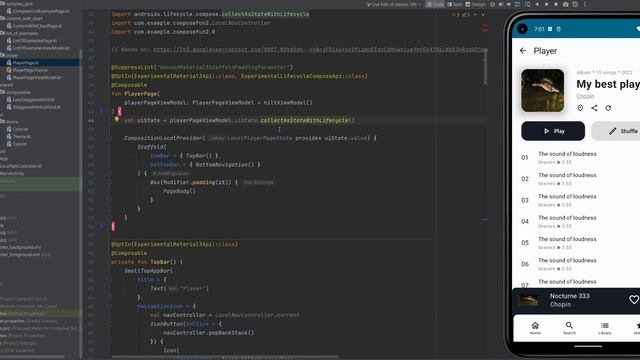Tap the back arrow in Player app bar
The height and width of the screenshot is (360, 640).
(x=523, y=51)
